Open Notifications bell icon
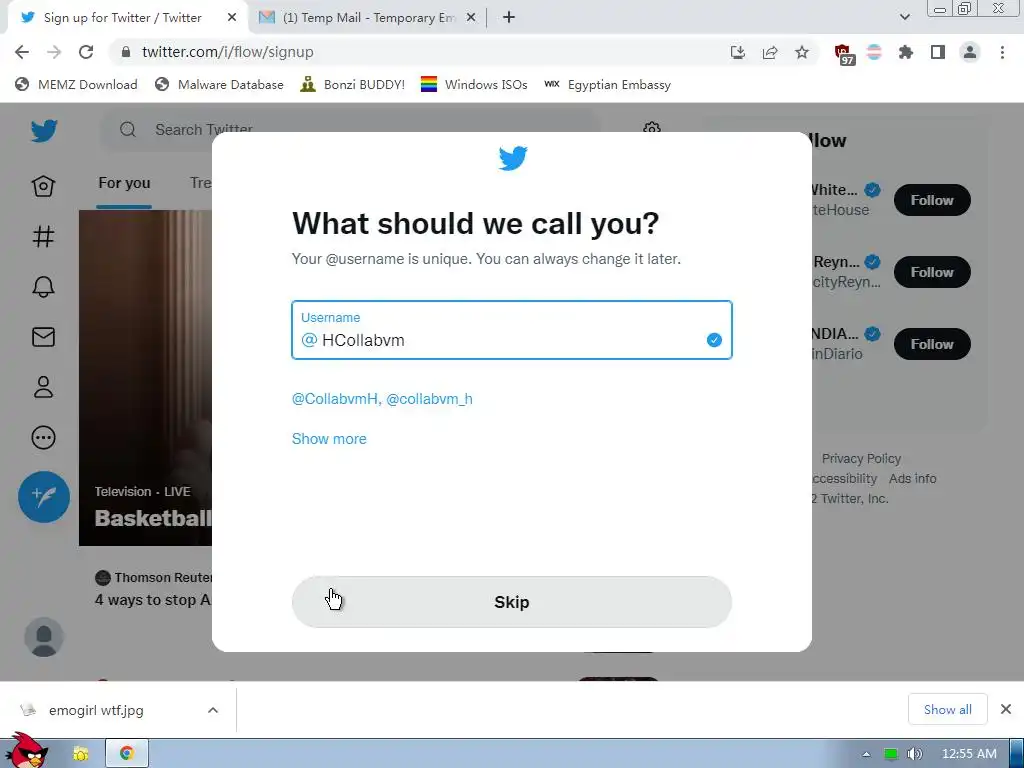 pos(43,287)
